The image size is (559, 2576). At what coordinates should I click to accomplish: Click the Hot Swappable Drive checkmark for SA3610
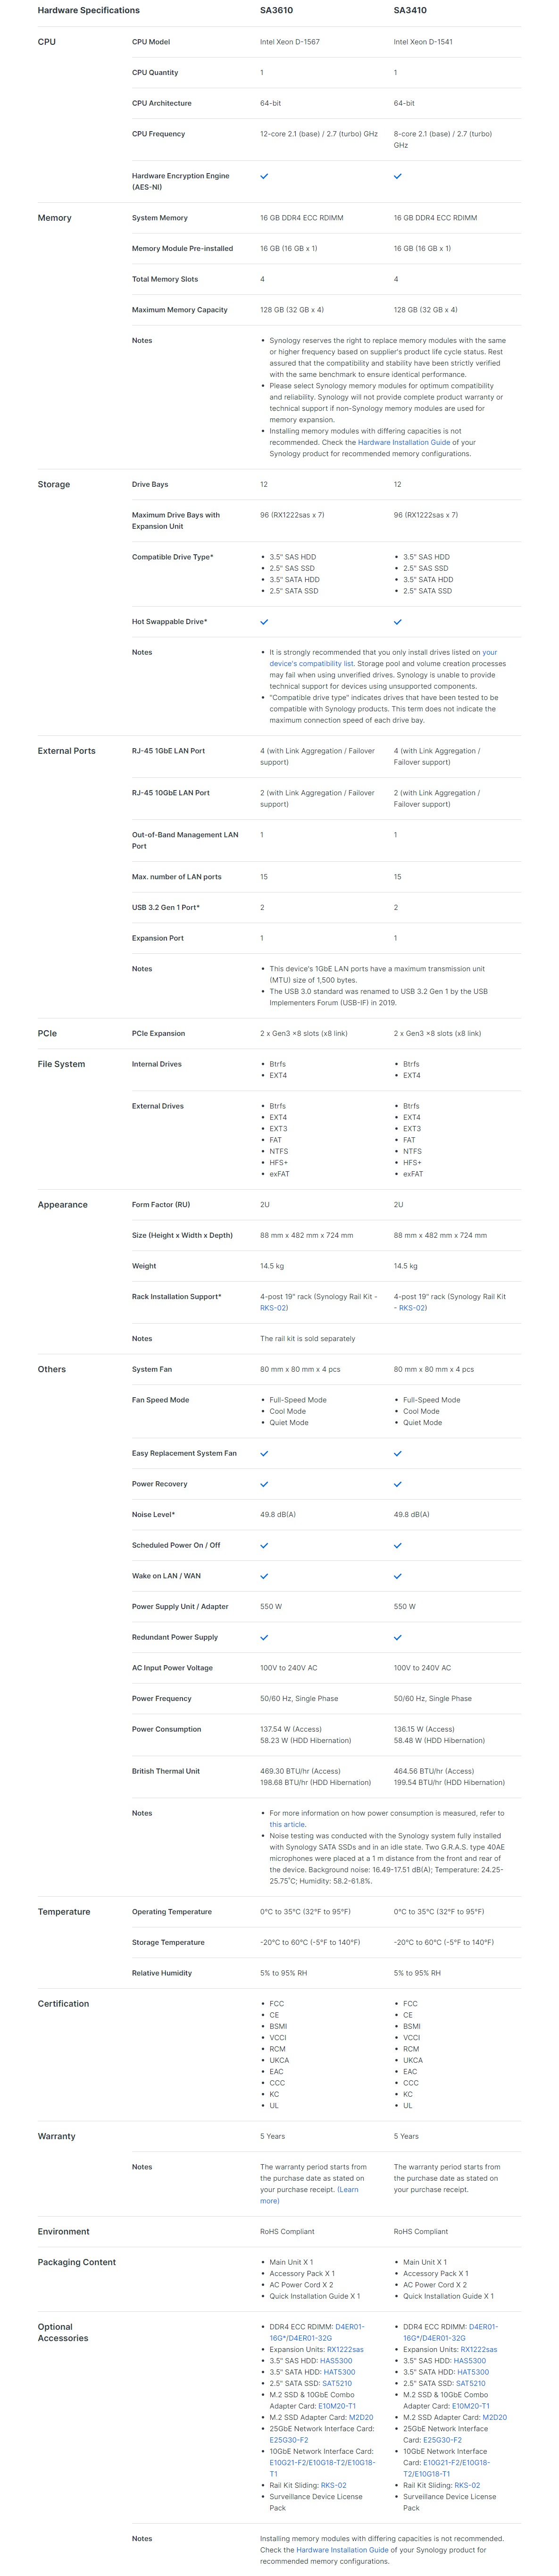(264, 622)
